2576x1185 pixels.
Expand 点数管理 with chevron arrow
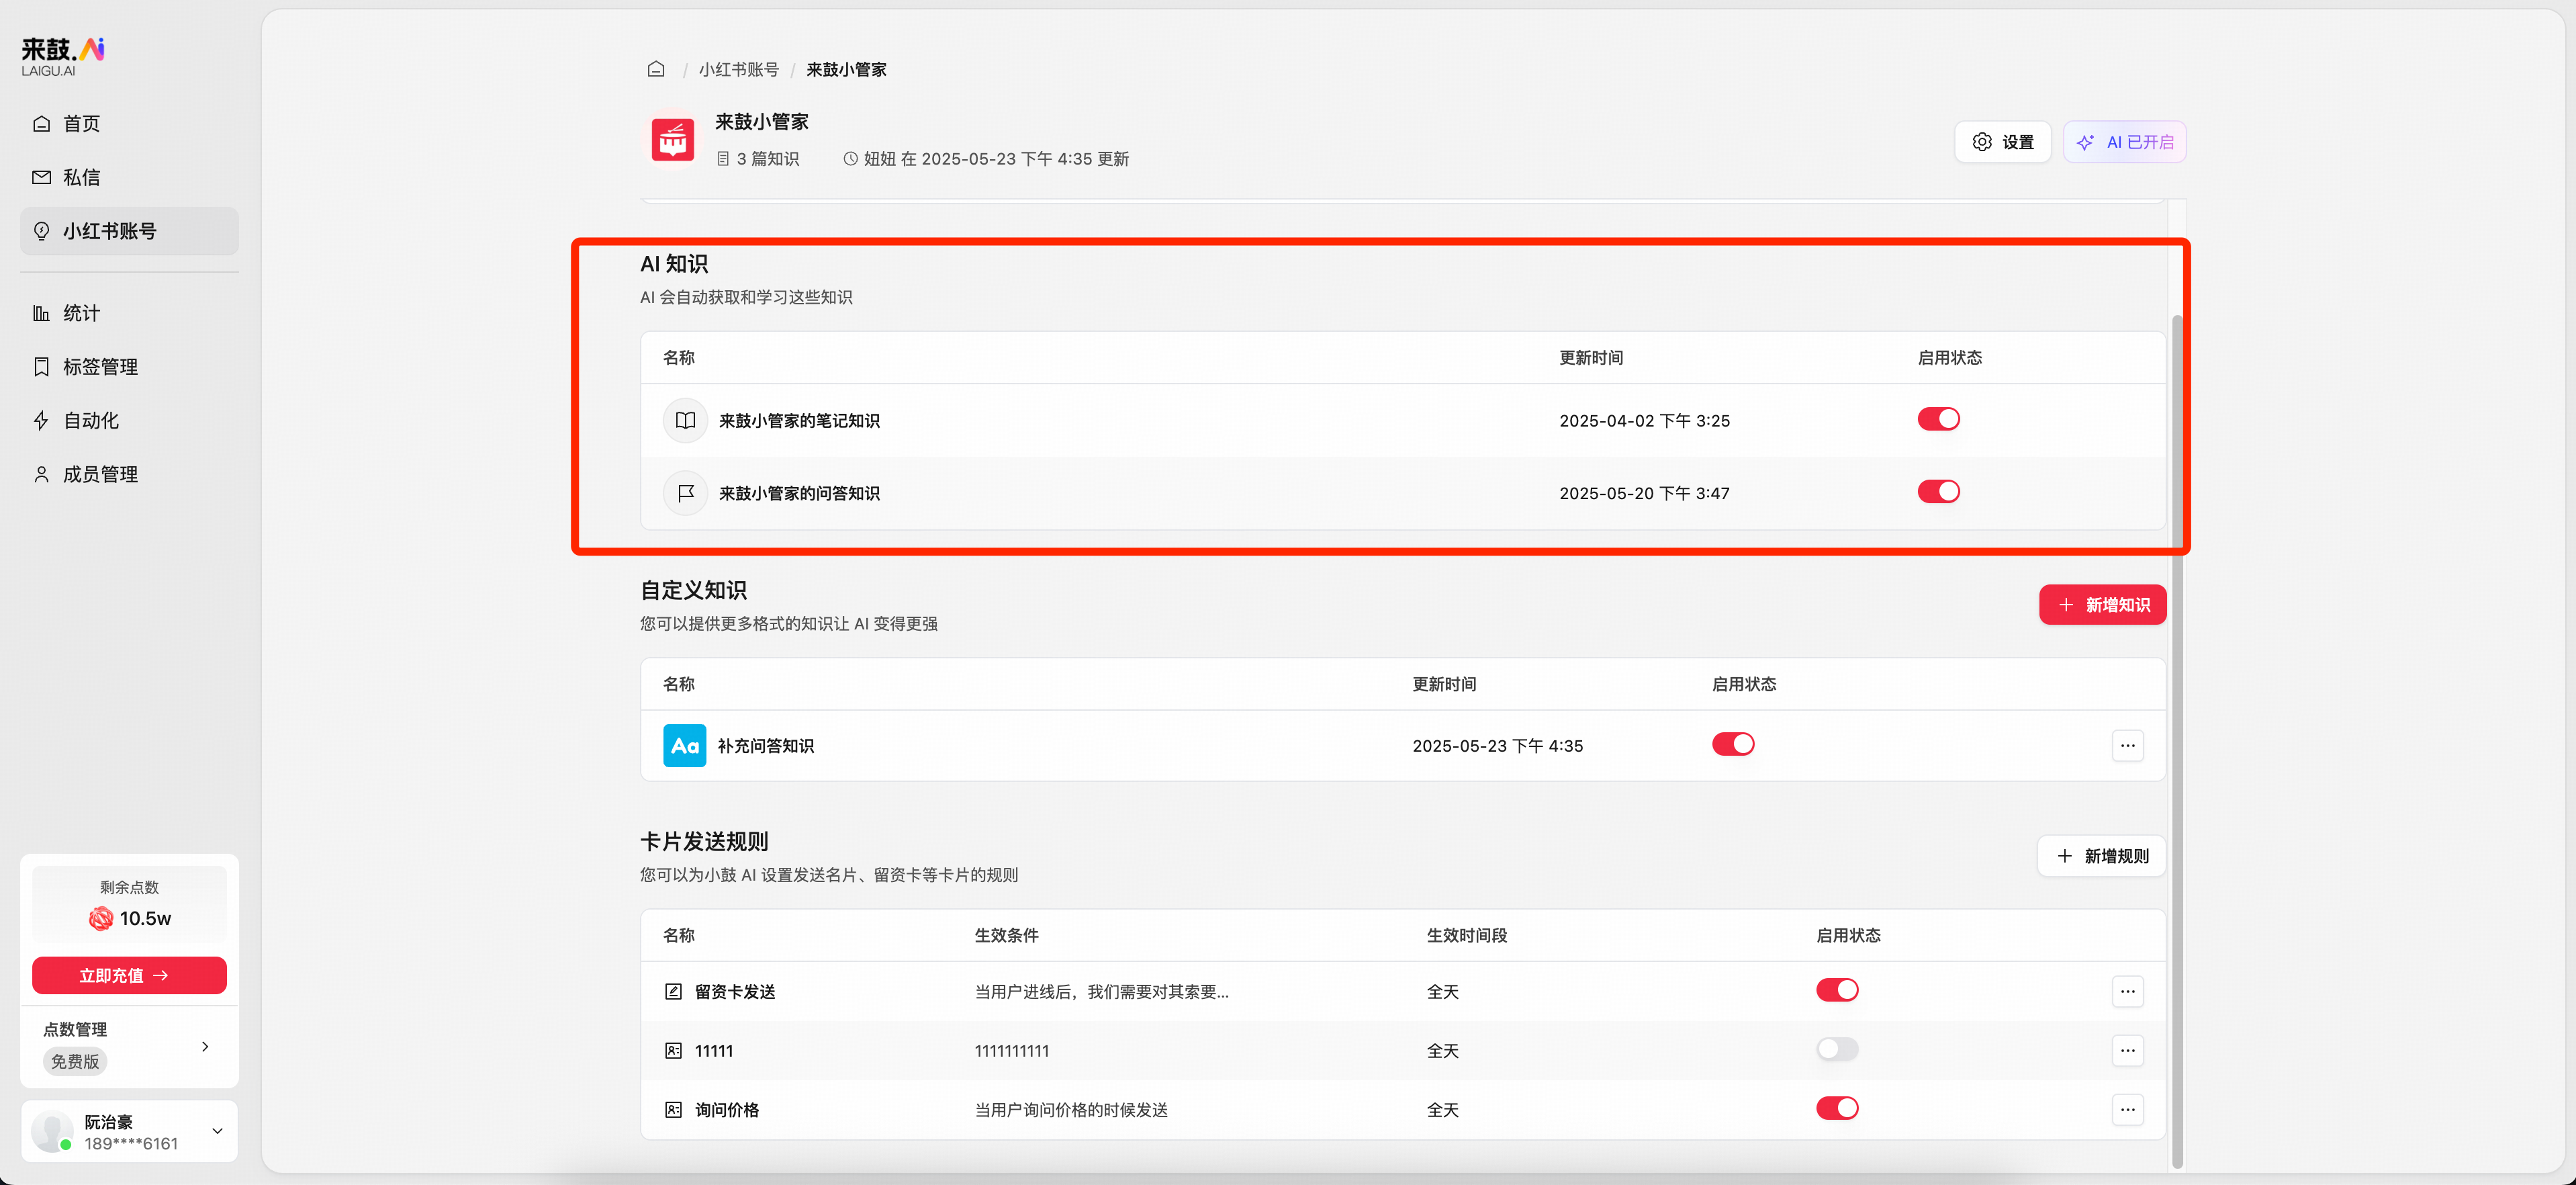coord(205,1046)
